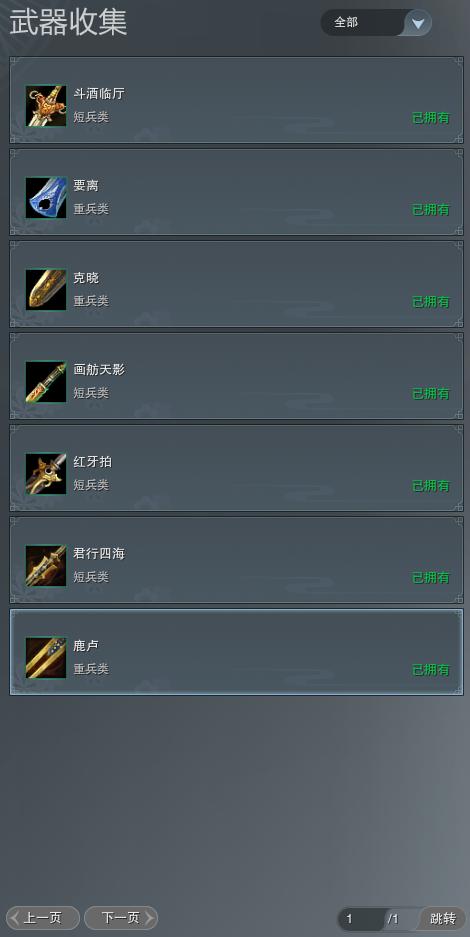Select the 君行四海 weapon name
The width and height of the screenshot is (470, 937).
(99, 554)
